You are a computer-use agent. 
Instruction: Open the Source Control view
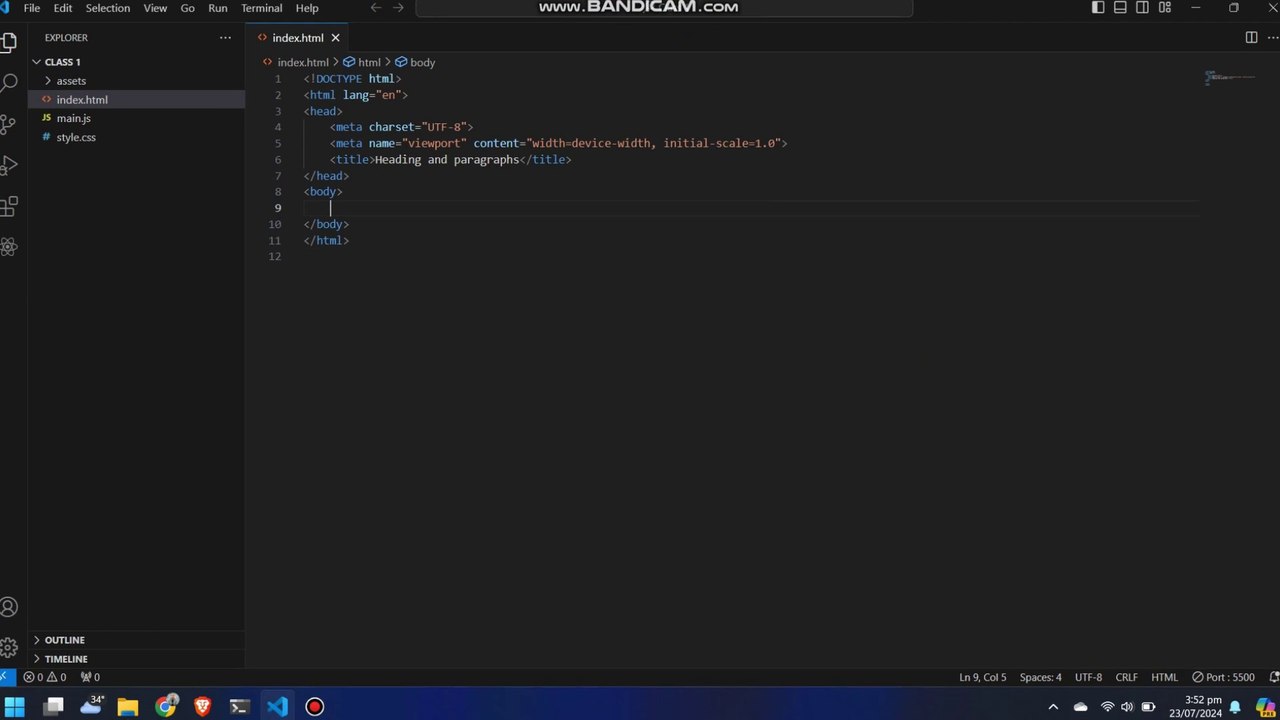tap(9, 125)
